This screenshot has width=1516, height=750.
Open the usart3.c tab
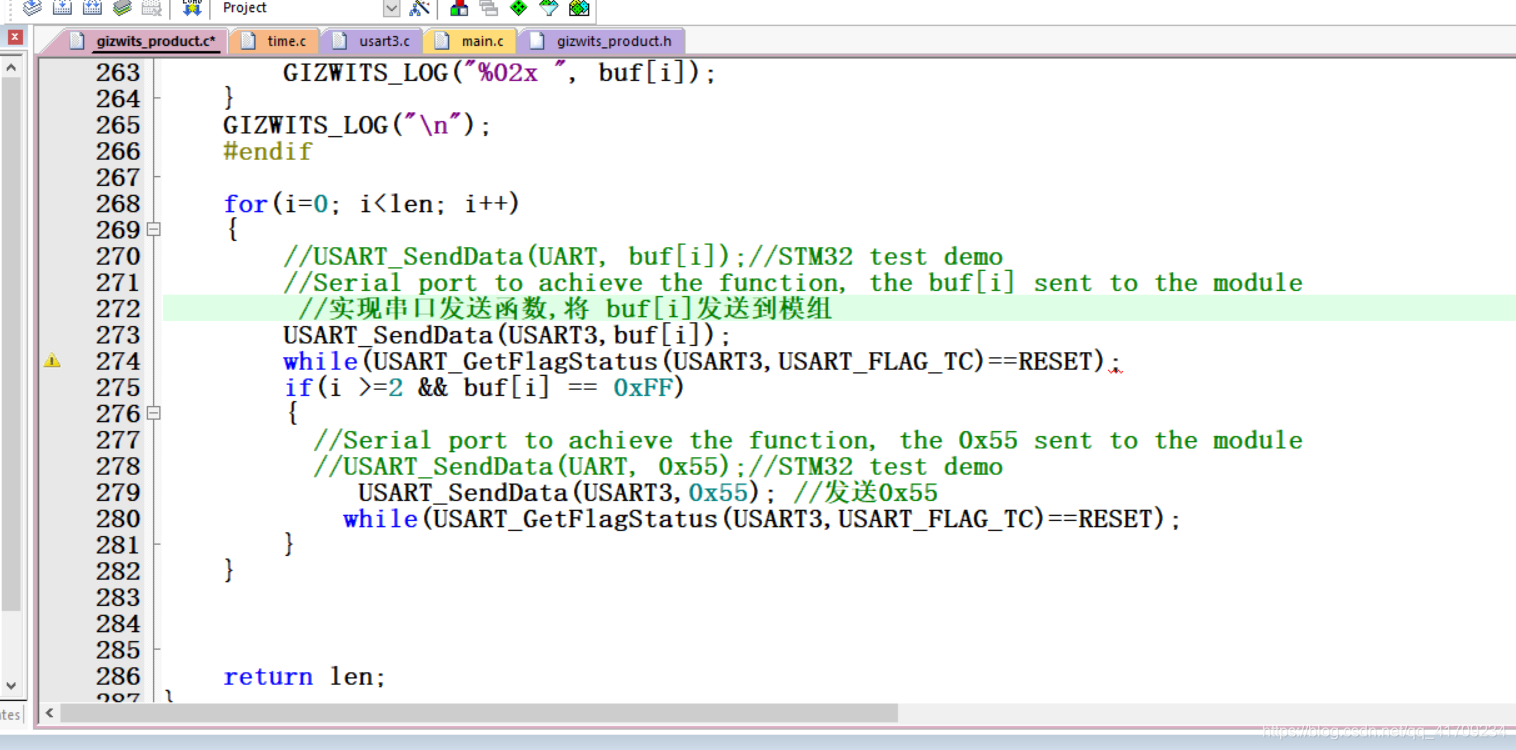tap(374, 41)
